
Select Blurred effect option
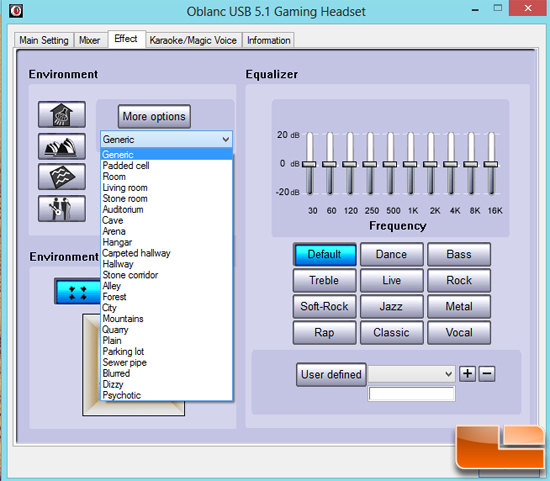pos(166,373)
